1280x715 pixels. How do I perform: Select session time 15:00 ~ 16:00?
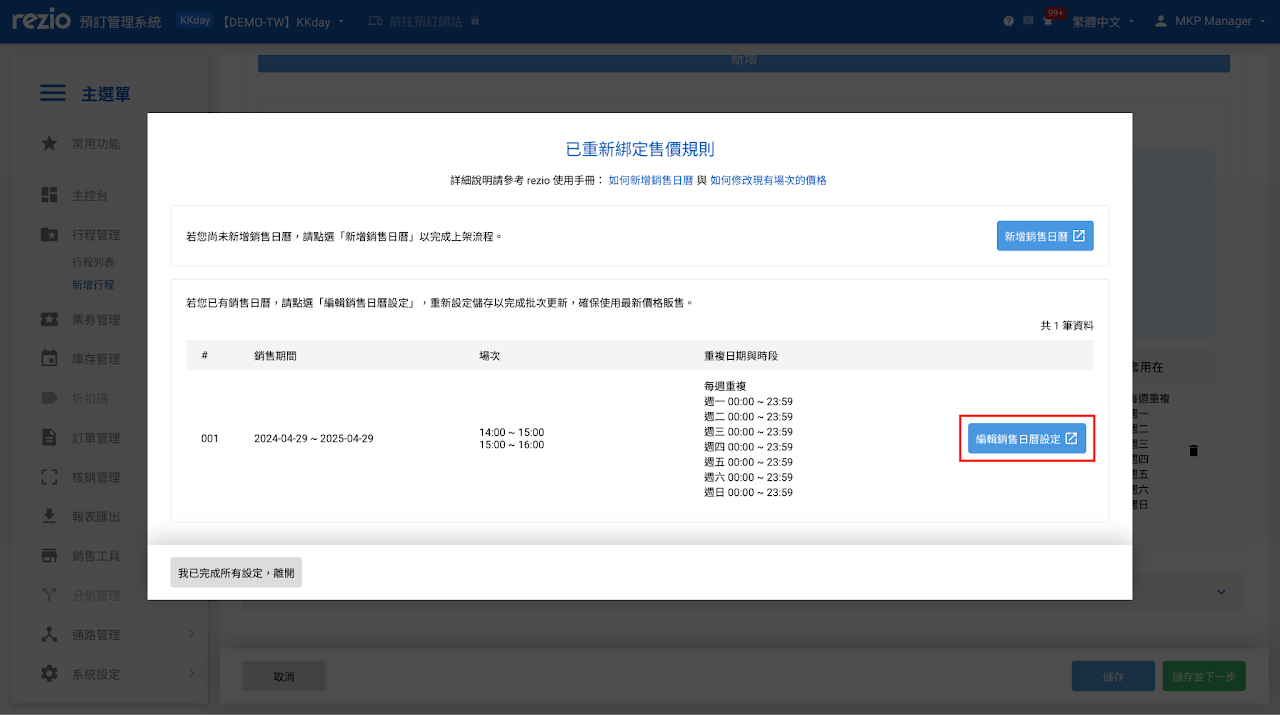click(512, 445)
